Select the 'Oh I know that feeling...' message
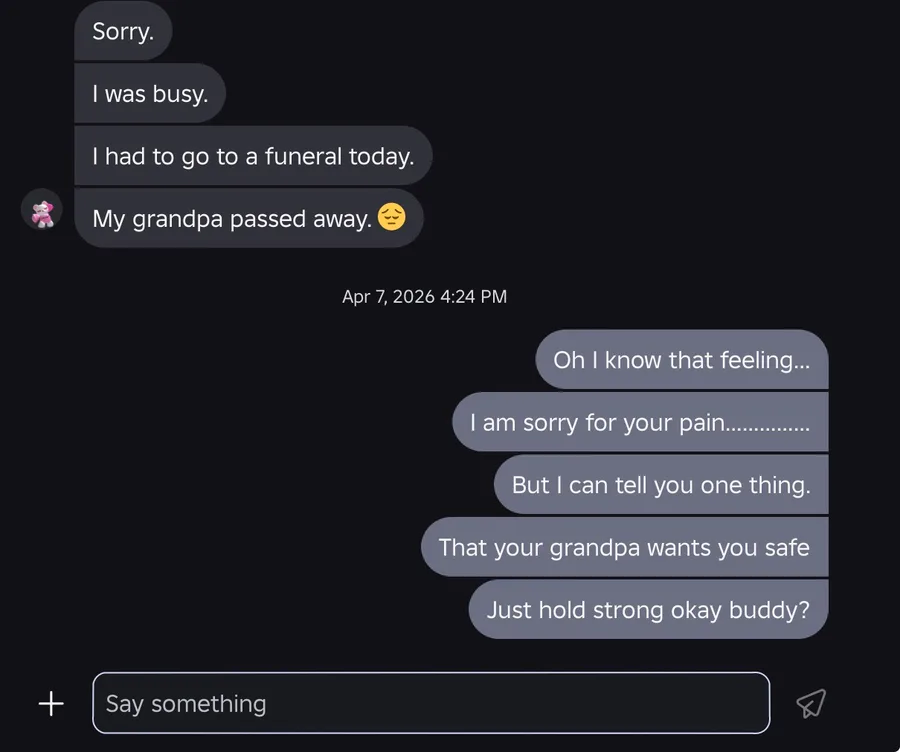Viewport: 900px width, 752px height. click(681, 360)
